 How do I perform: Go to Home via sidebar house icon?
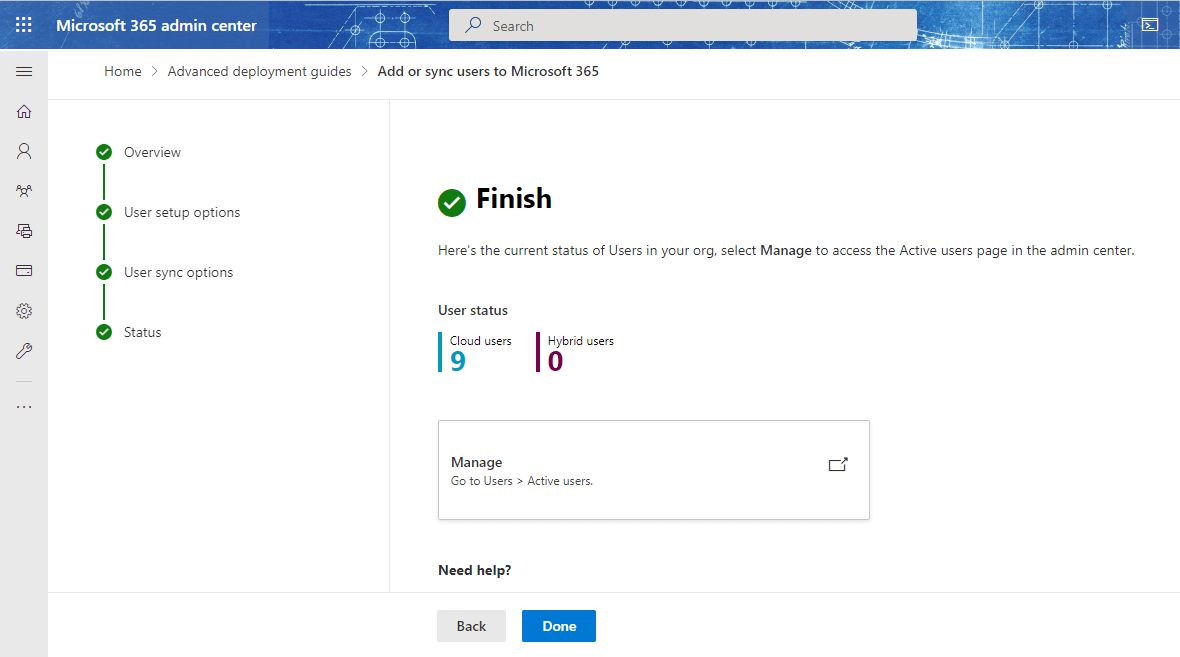pos(24,111)
